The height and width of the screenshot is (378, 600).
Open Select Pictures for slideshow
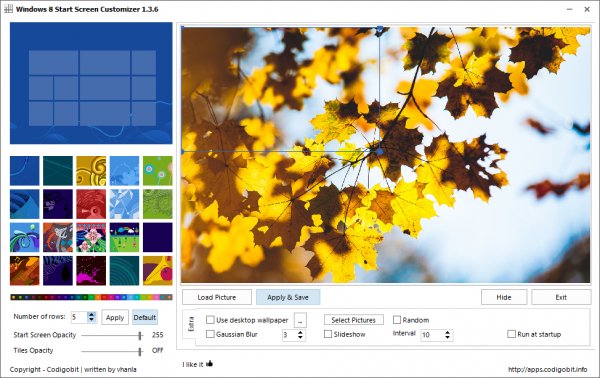point(354,320)
